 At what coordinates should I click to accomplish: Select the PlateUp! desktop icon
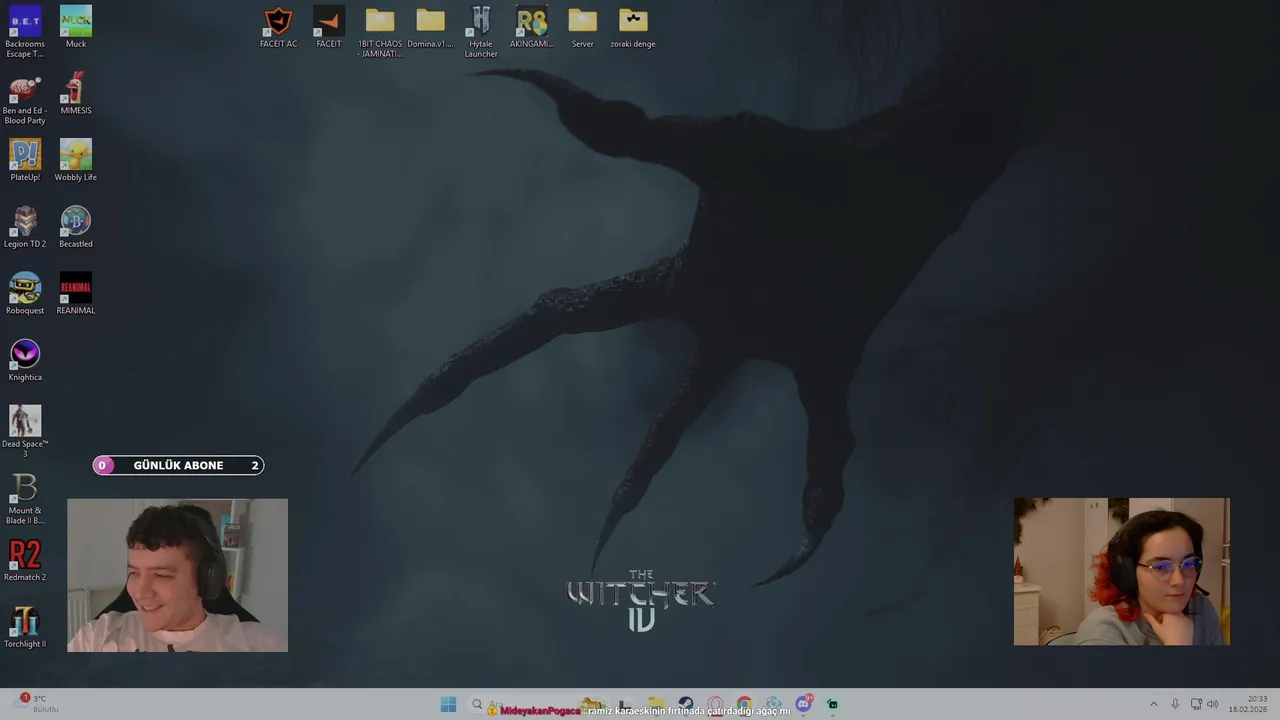(x=25, y=160)
